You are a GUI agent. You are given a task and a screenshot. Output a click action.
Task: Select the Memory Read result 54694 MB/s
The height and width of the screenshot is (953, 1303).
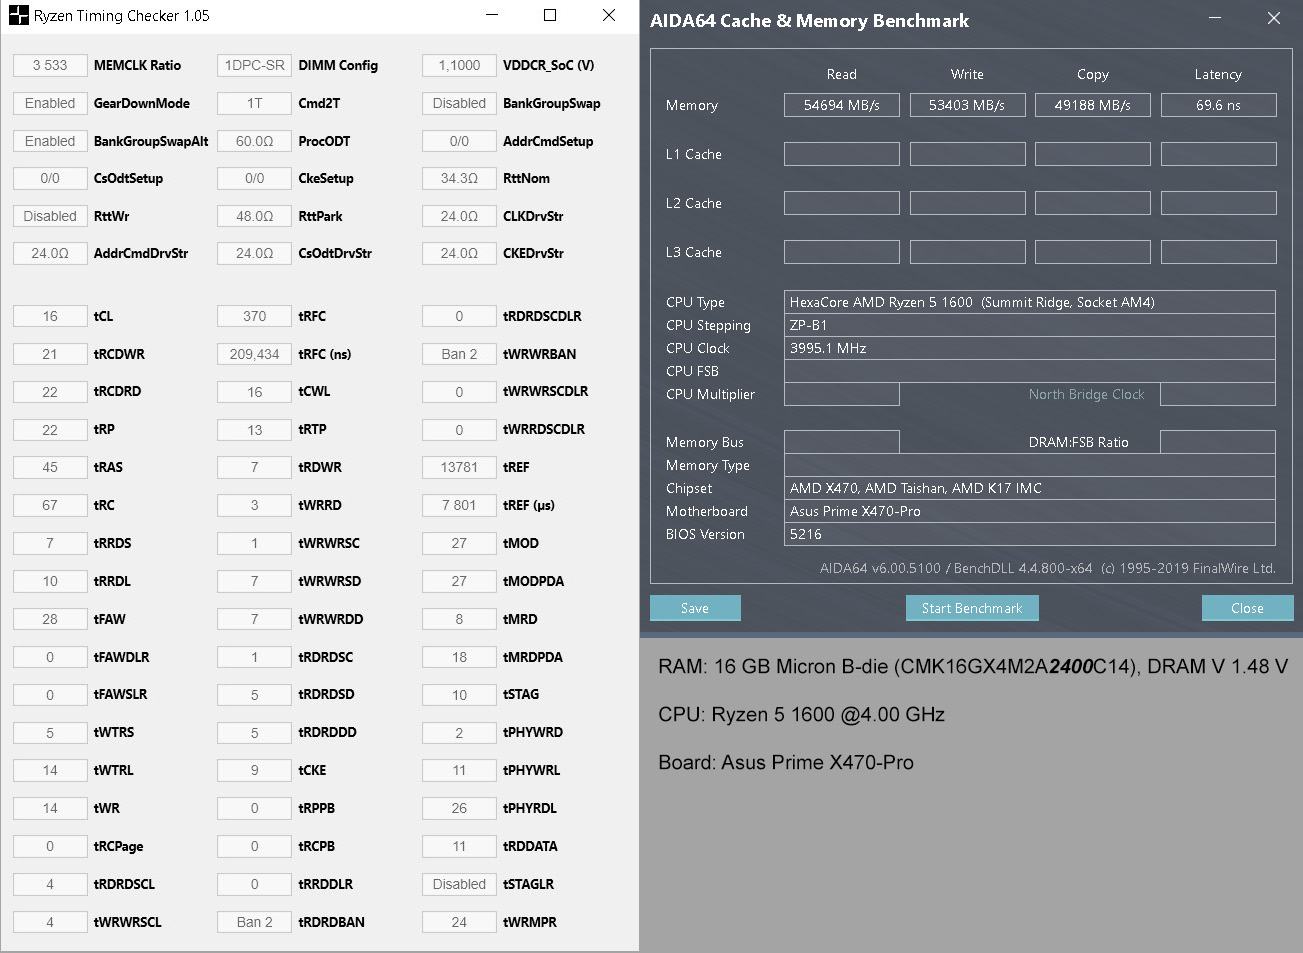click(x=842, y=105)
